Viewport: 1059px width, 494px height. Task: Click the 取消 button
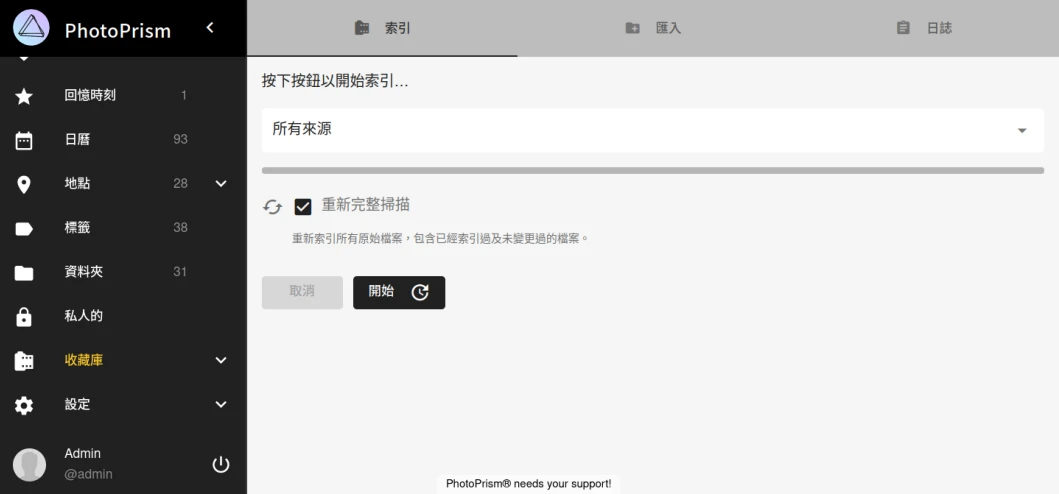point(302,292)
